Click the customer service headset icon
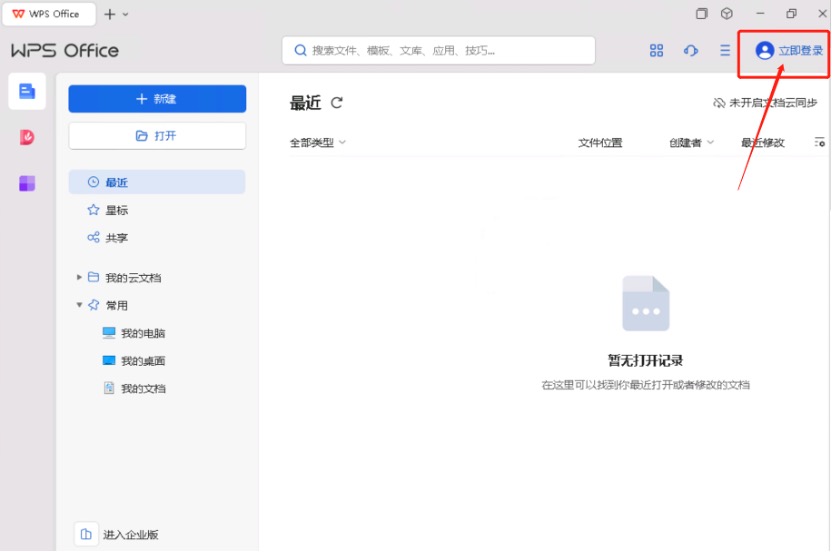 click(691, 51)
